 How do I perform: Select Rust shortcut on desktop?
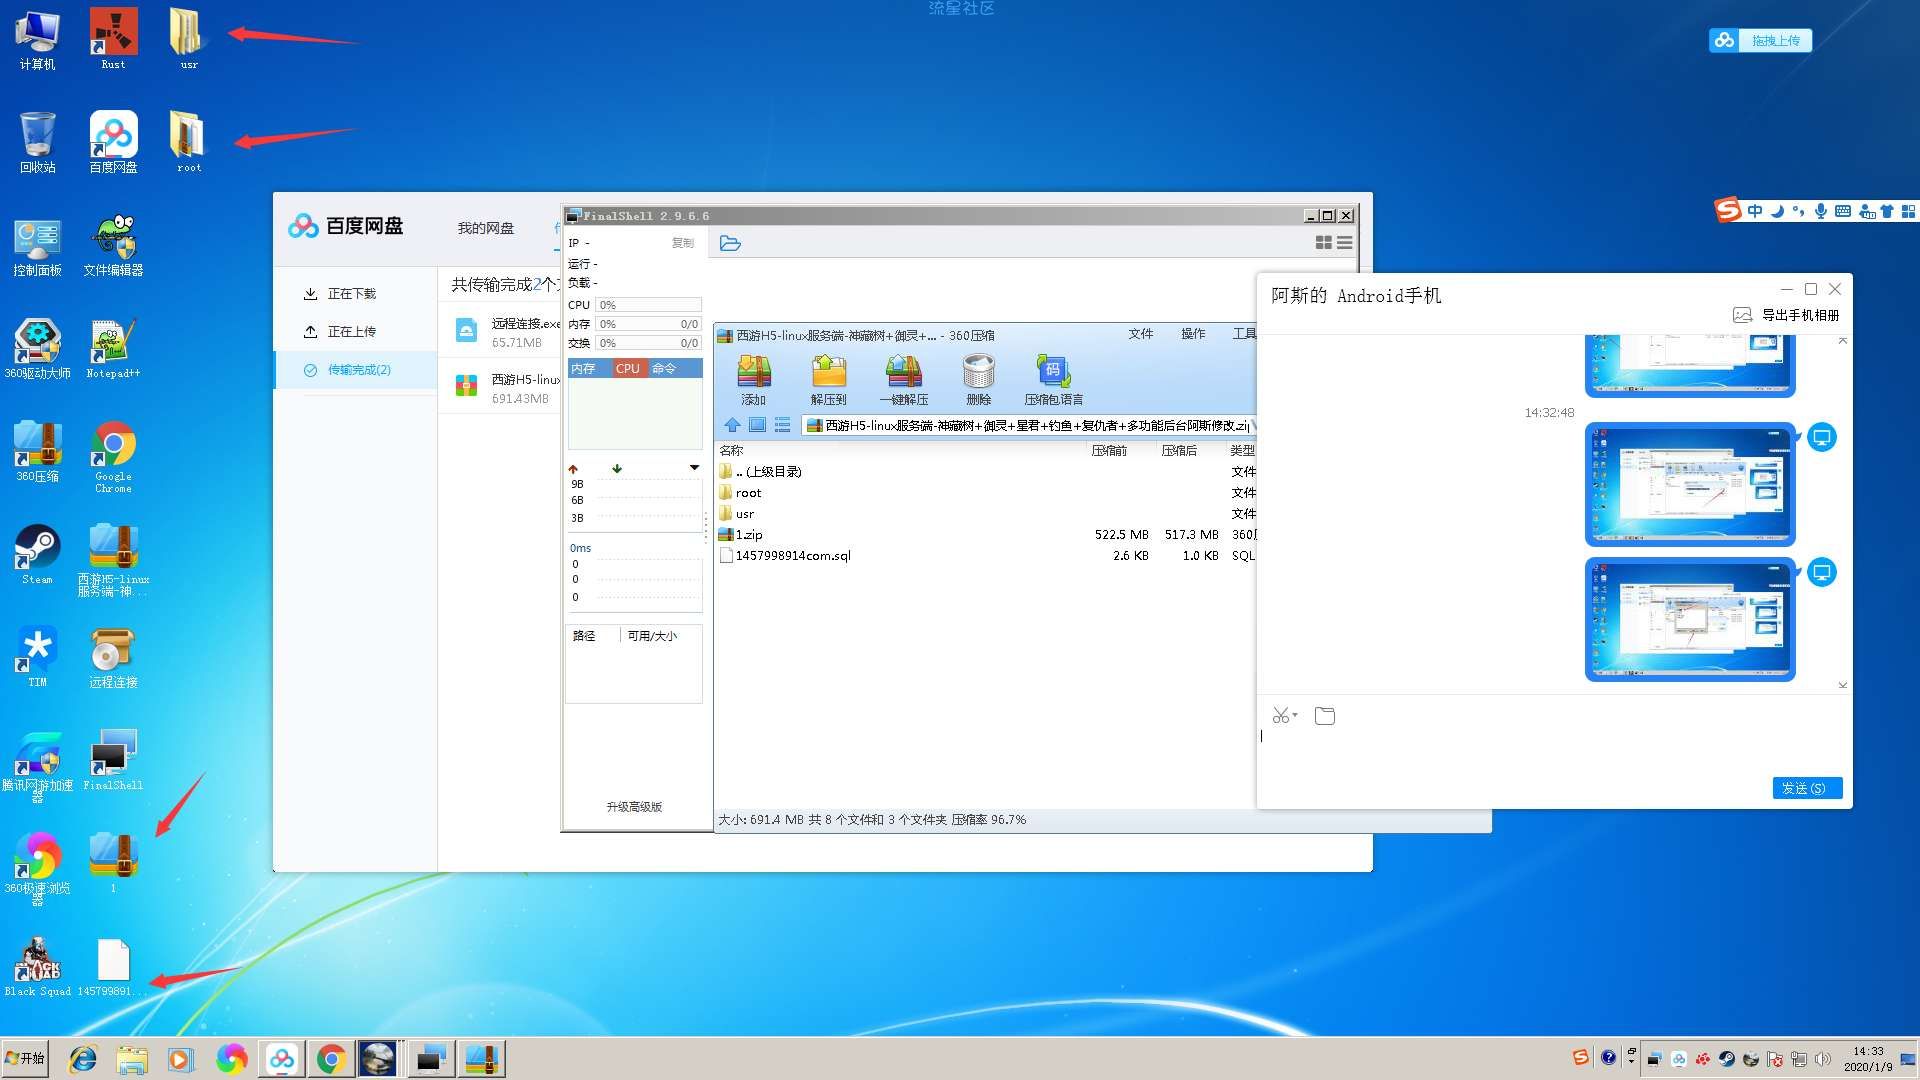point(113,40)
